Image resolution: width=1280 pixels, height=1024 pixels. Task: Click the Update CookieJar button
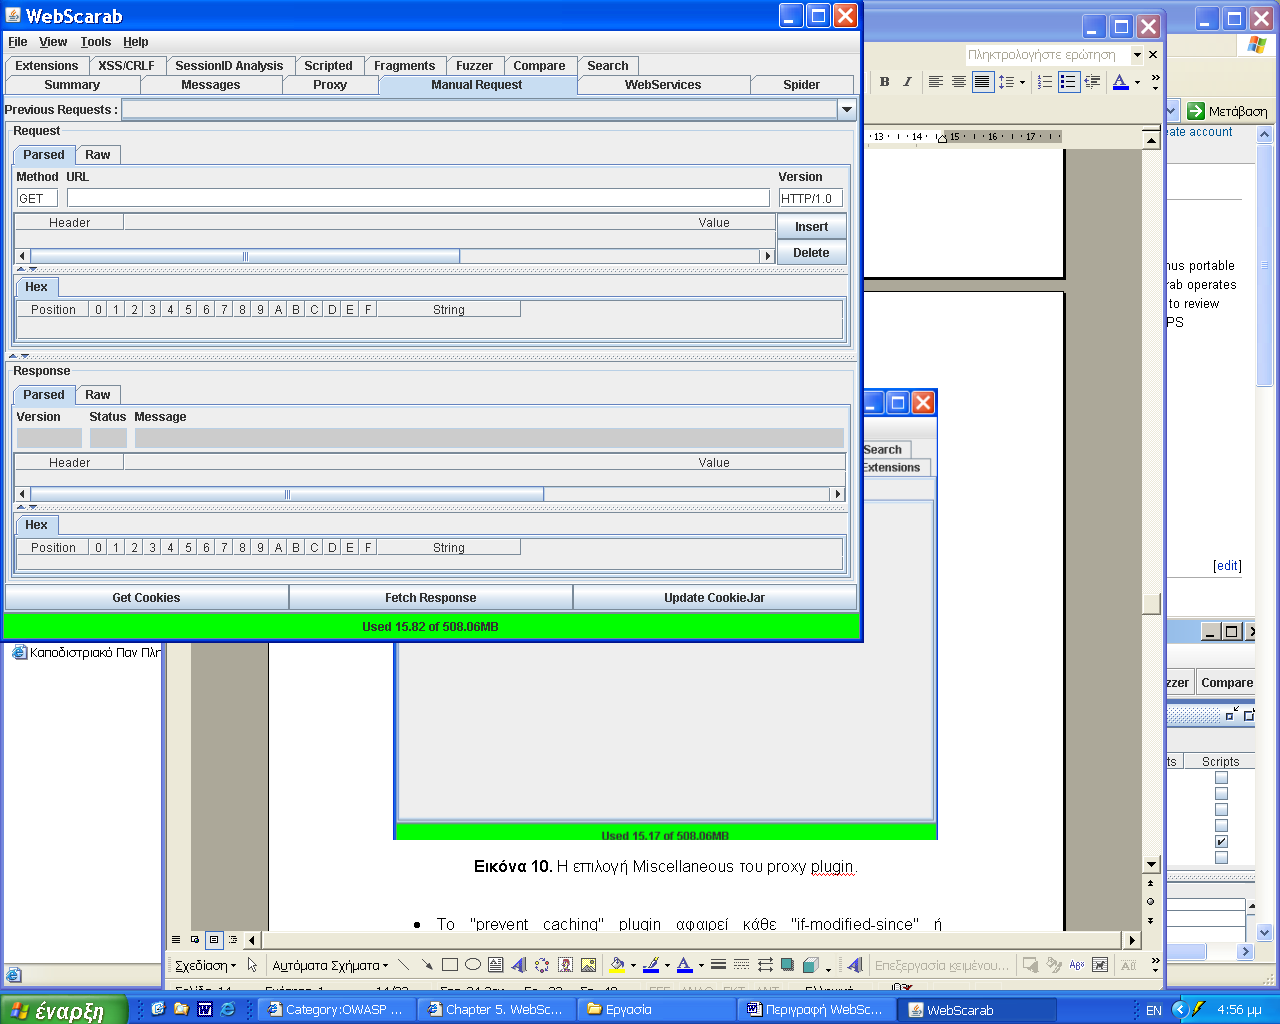pos(714,598)
